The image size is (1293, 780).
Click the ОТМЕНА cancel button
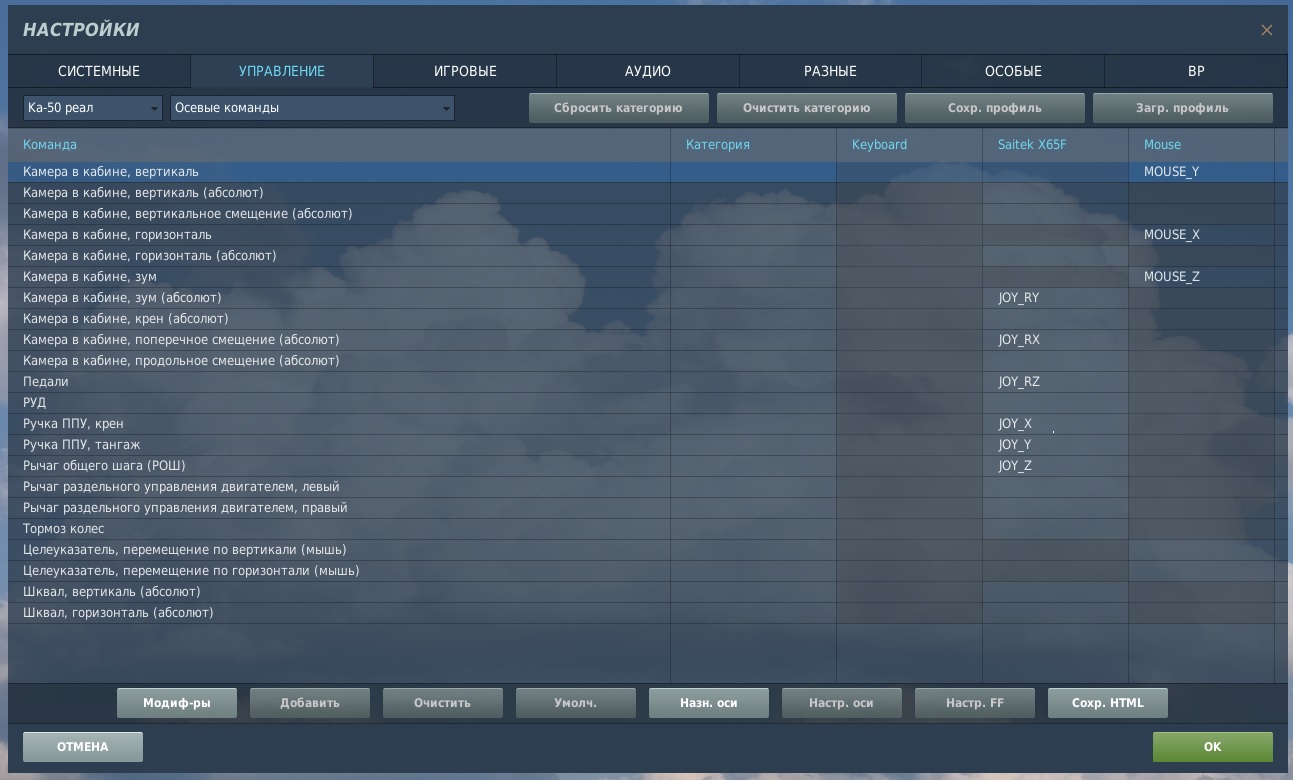click(83, 747)
